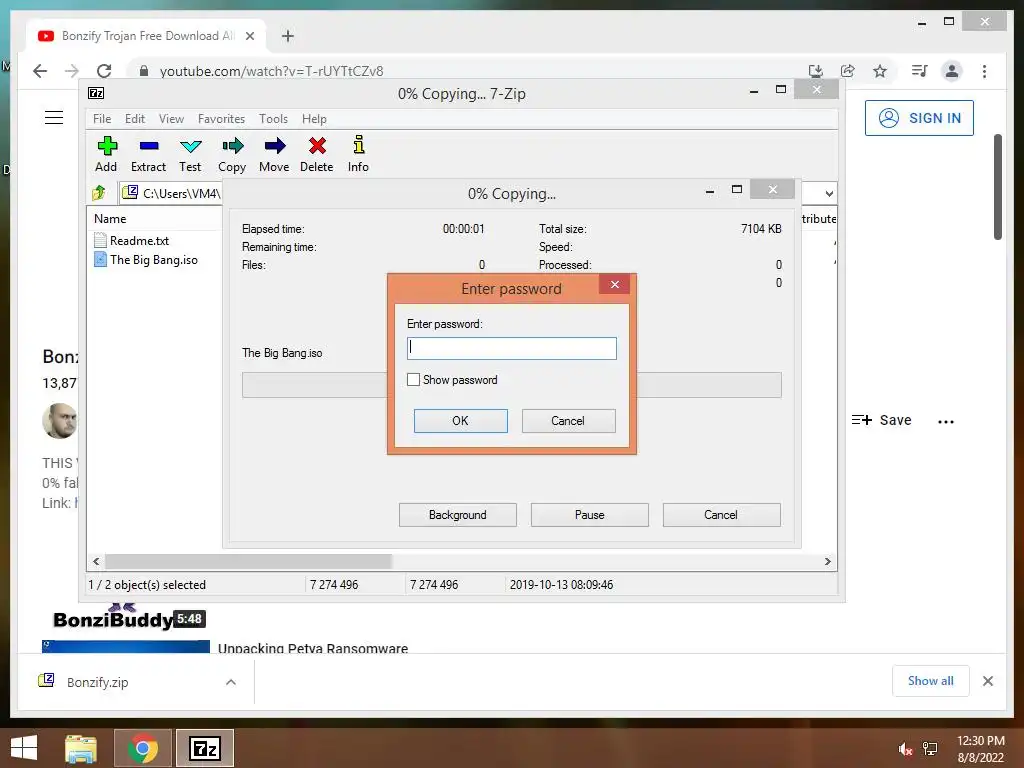The height and width of the screenshot is (768, 1024).
Task: Click inside the Enter password field
Action: [511, 348]
